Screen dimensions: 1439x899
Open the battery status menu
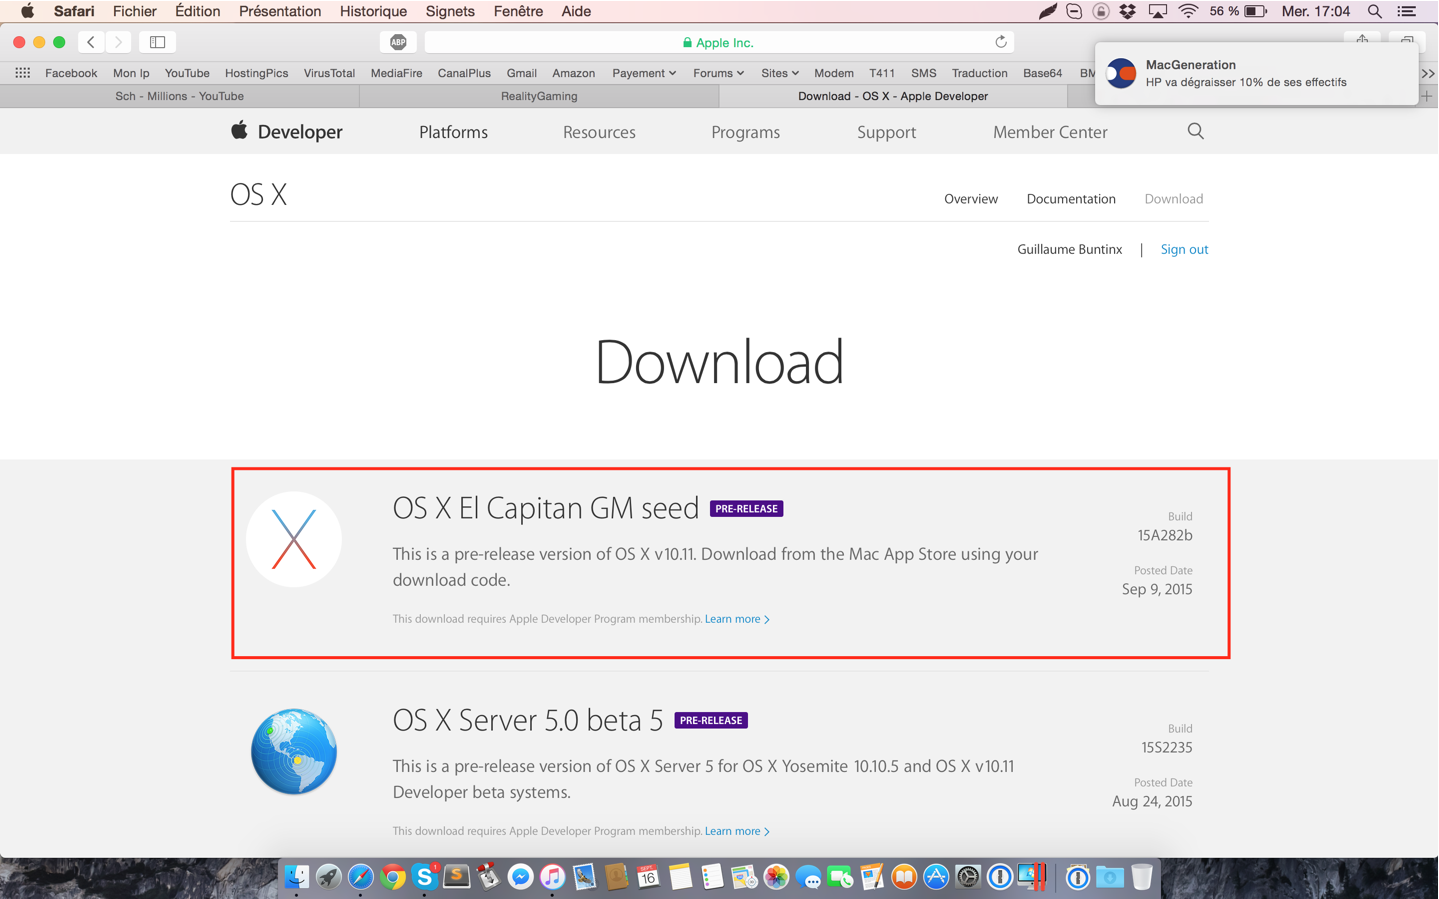click(1255, 11)
